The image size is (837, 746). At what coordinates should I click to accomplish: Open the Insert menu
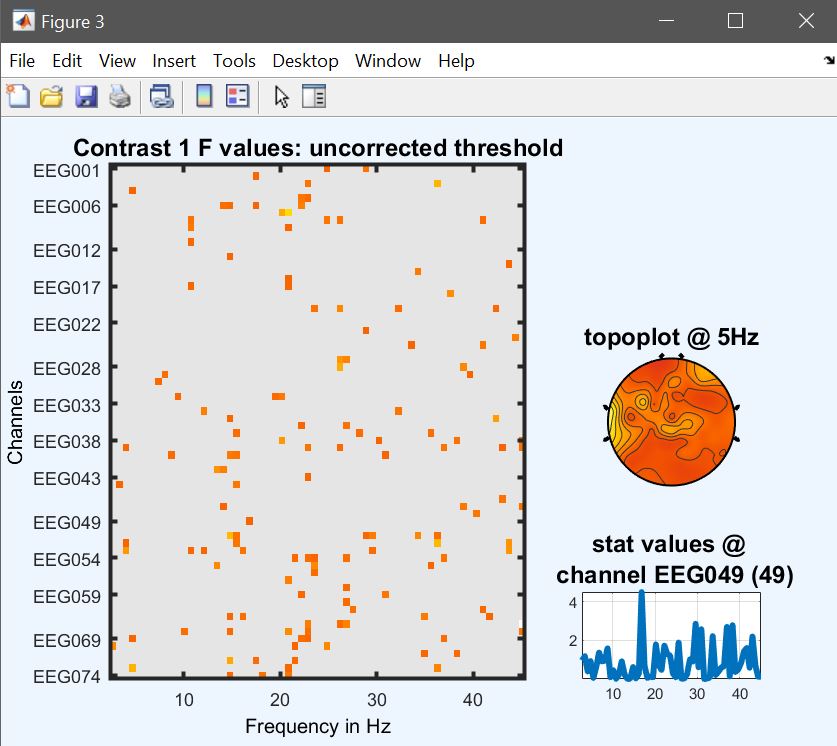click(174, 61)
